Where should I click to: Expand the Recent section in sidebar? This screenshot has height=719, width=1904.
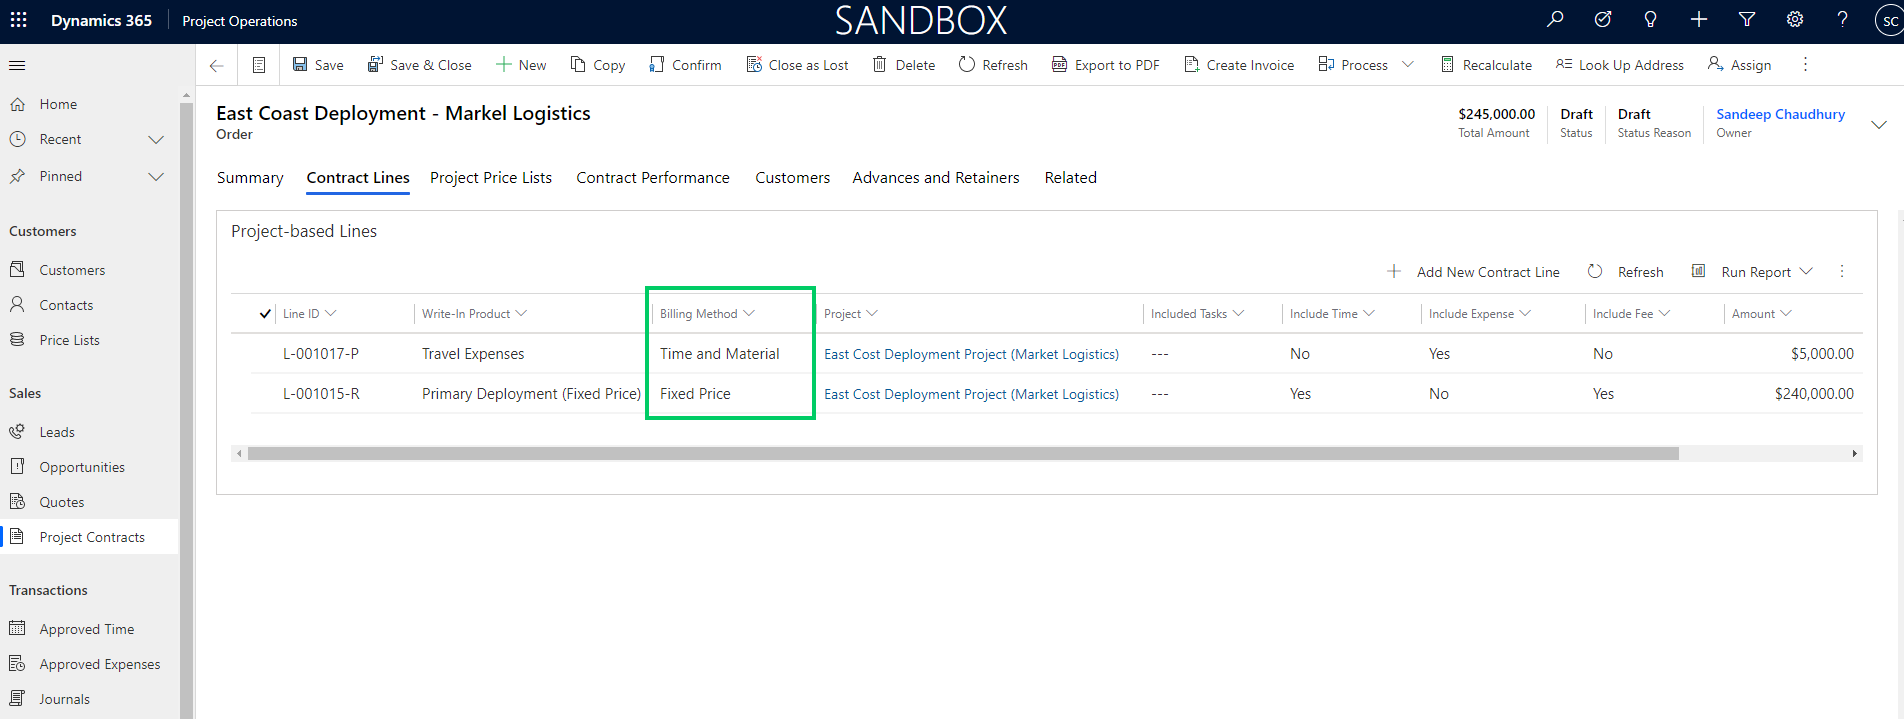click(156, 140)
